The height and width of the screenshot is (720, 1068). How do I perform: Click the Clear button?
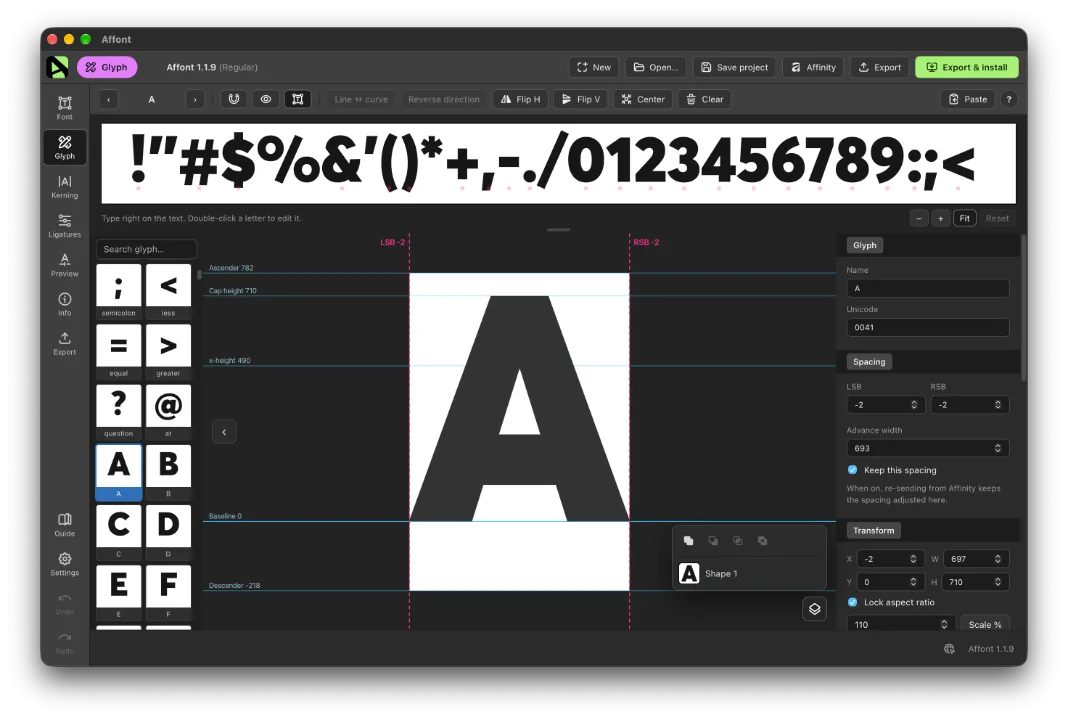[x=704, y=99]
